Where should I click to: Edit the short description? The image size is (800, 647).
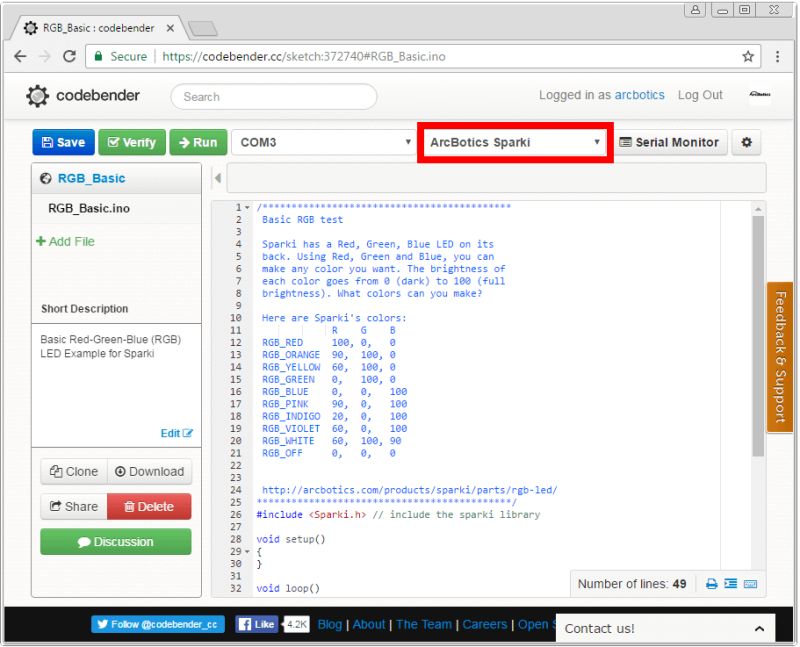177,433
